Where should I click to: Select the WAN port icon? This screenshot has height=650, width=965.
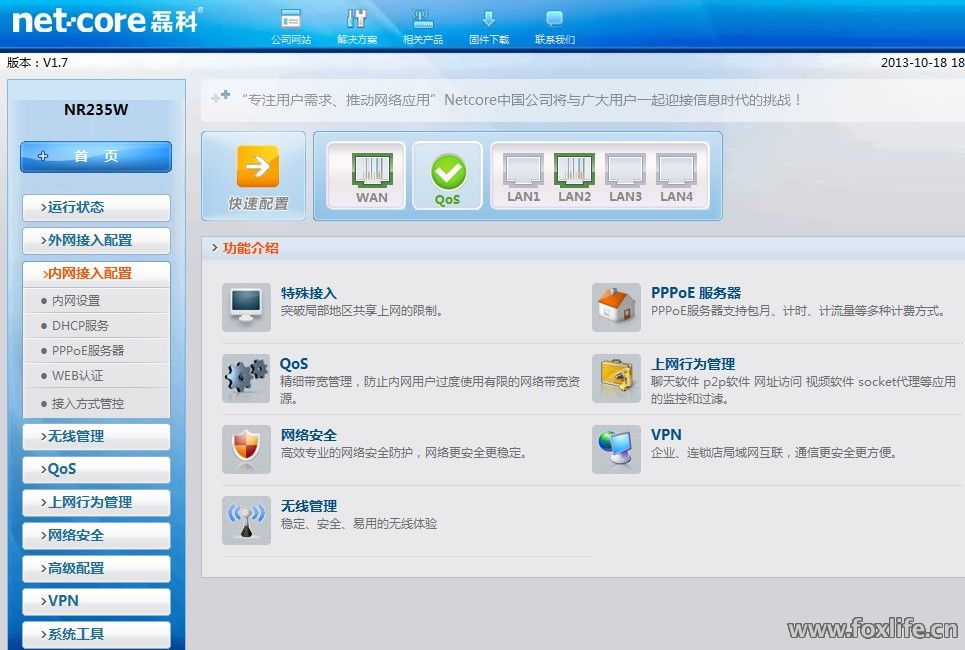(x=372, y=170)
